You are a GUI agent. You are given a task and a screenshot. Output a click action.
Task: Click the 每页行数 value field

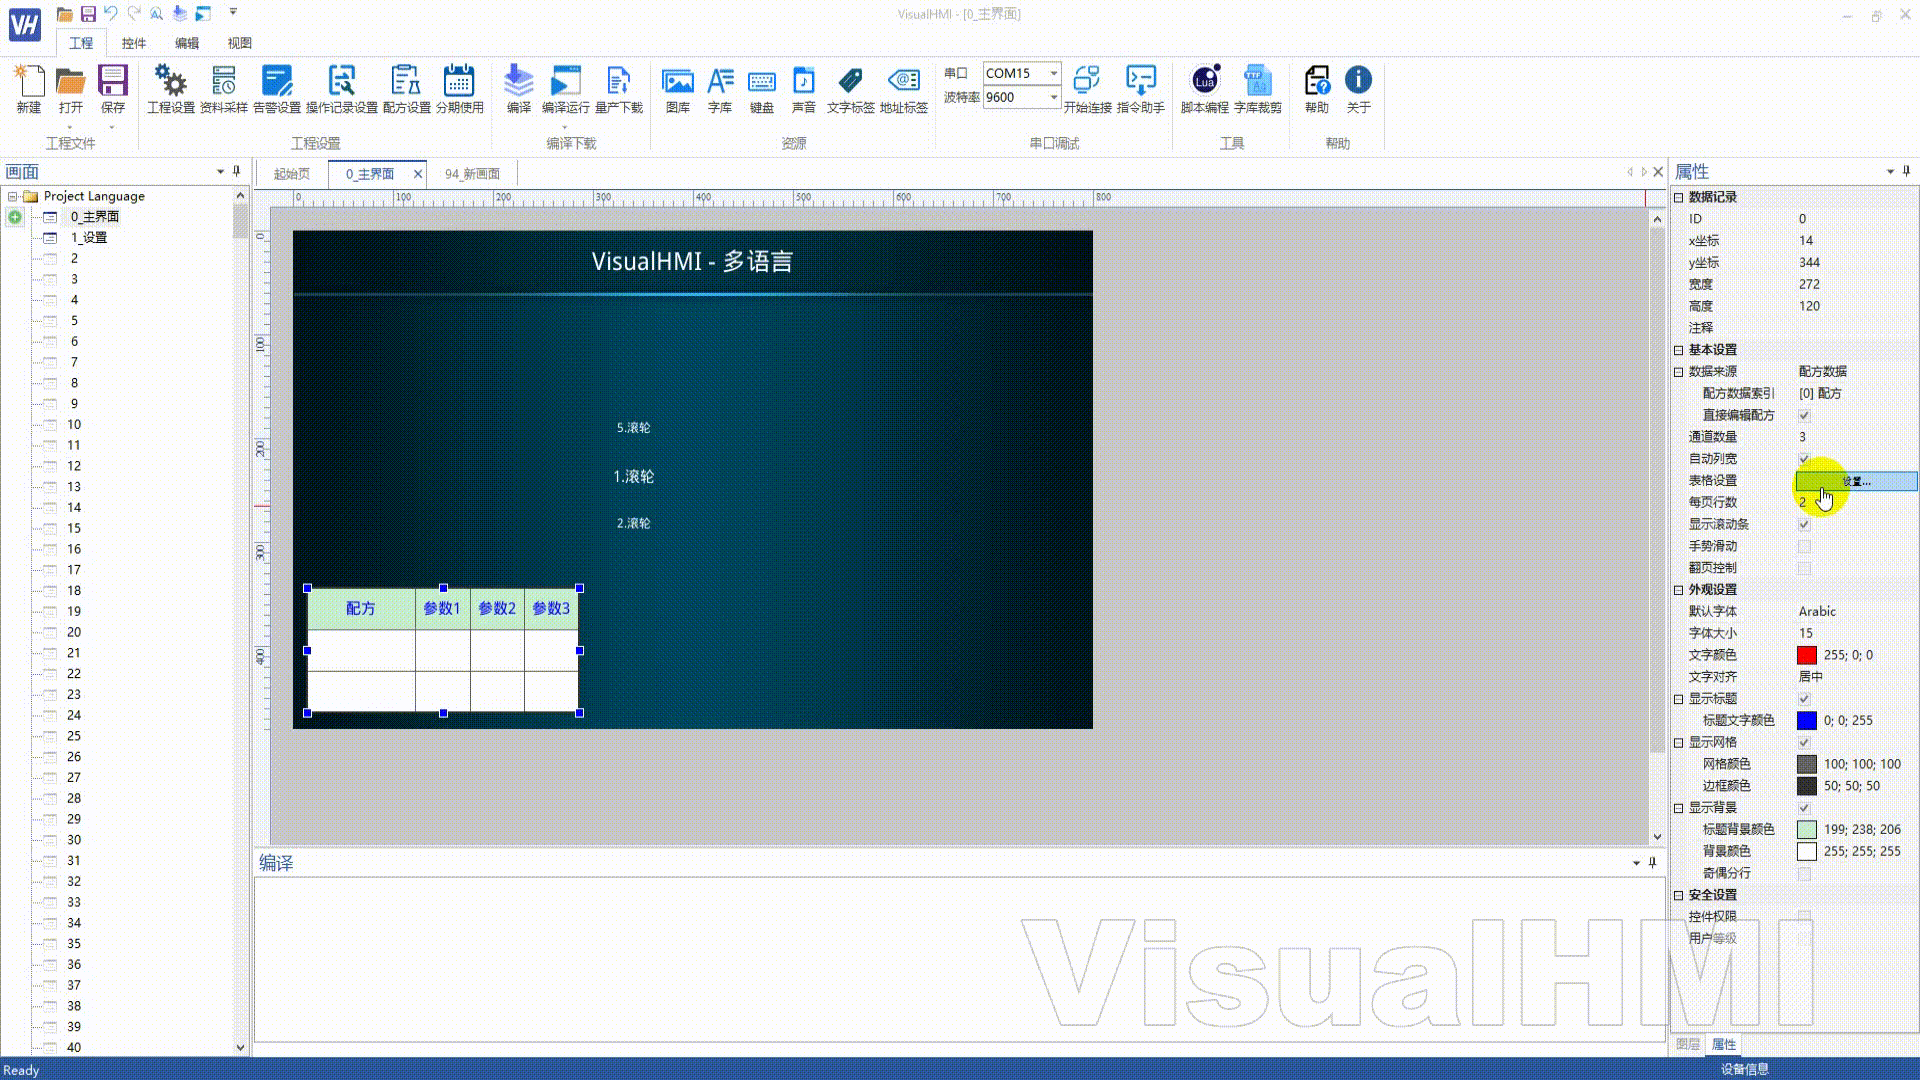pos(1856,502)
